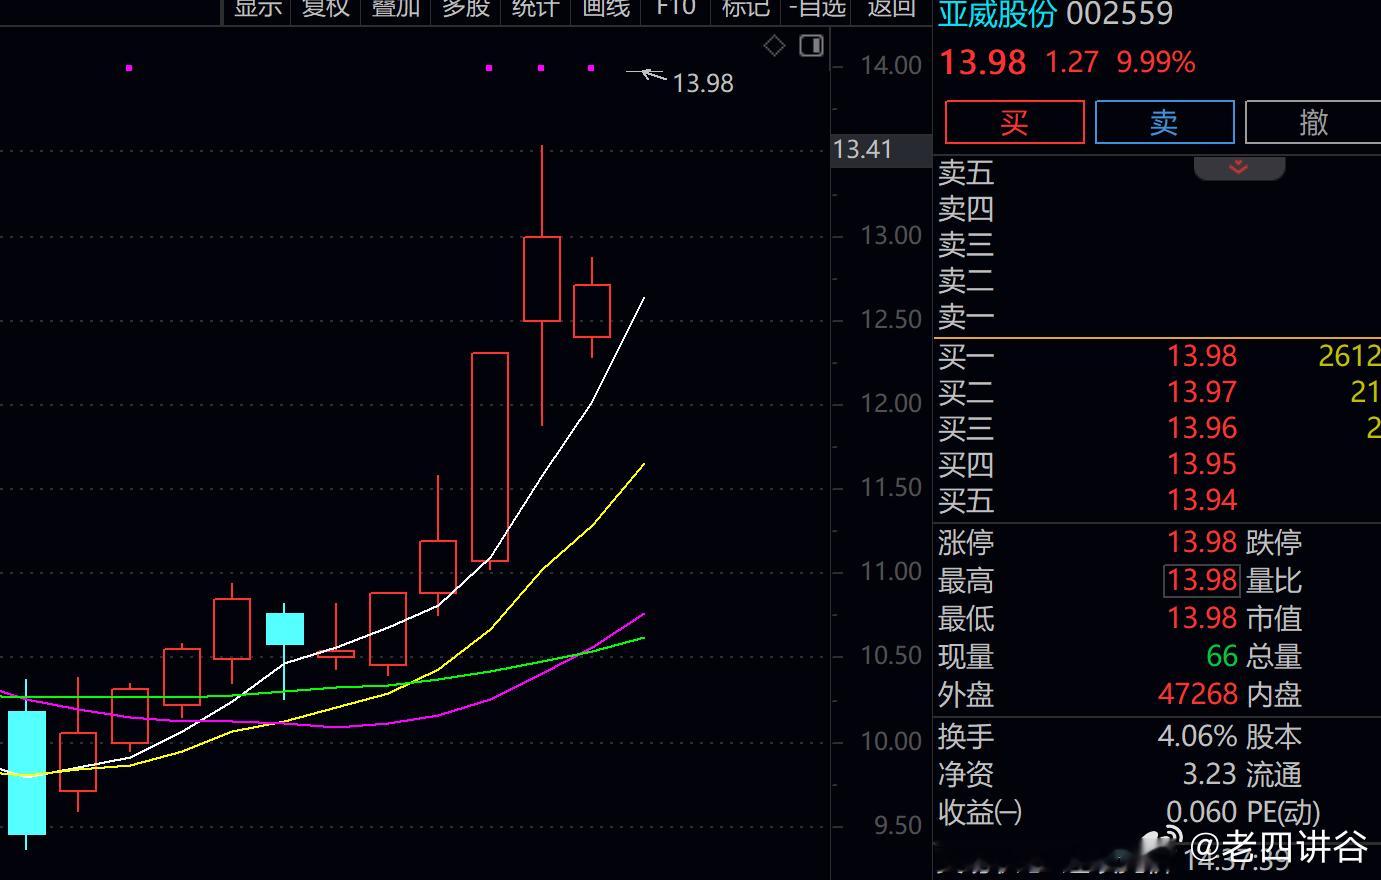Remove stock via -自选 button

click(x=817, y=9)
